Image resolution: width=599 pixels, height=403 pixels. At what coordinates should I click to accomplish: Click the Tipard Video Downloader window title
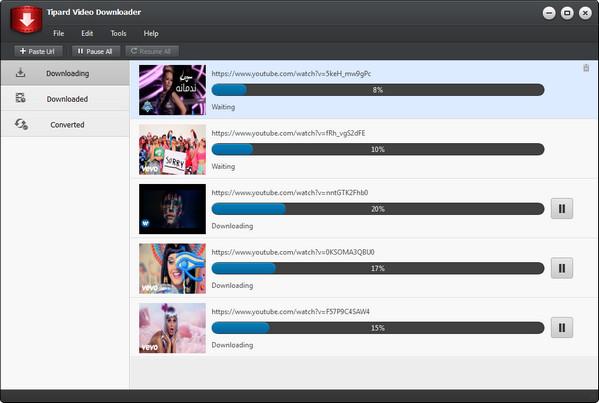pos(94,12)
